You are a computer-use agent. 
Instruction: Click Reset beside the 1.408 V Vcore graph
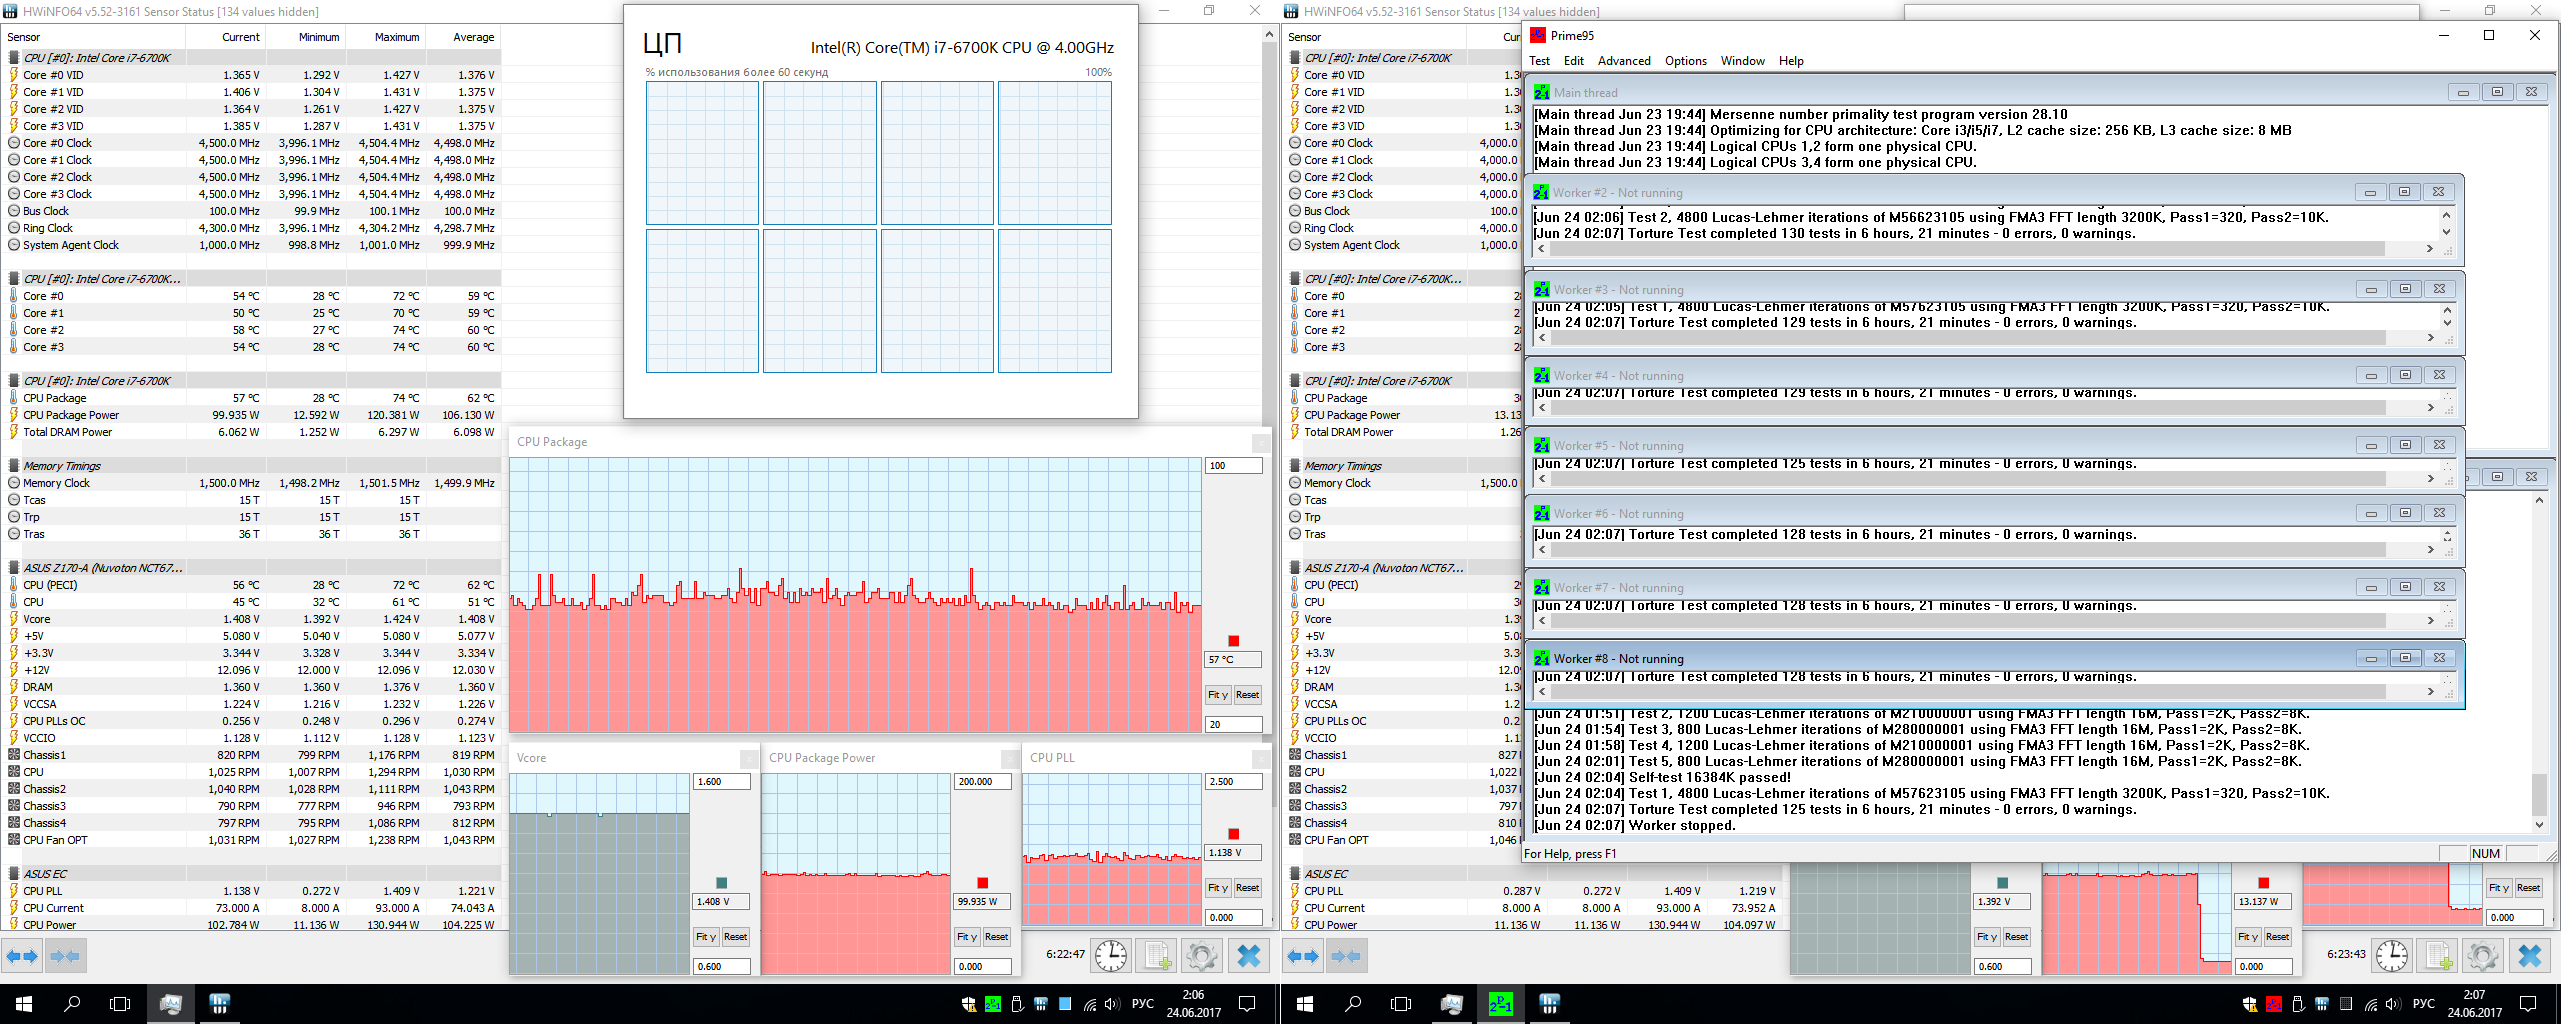click(x=735, y=937)
